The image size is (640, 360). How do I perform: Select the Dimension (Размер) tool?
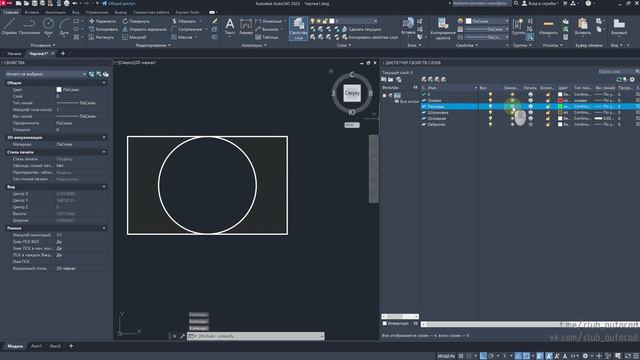click(246, 27)
